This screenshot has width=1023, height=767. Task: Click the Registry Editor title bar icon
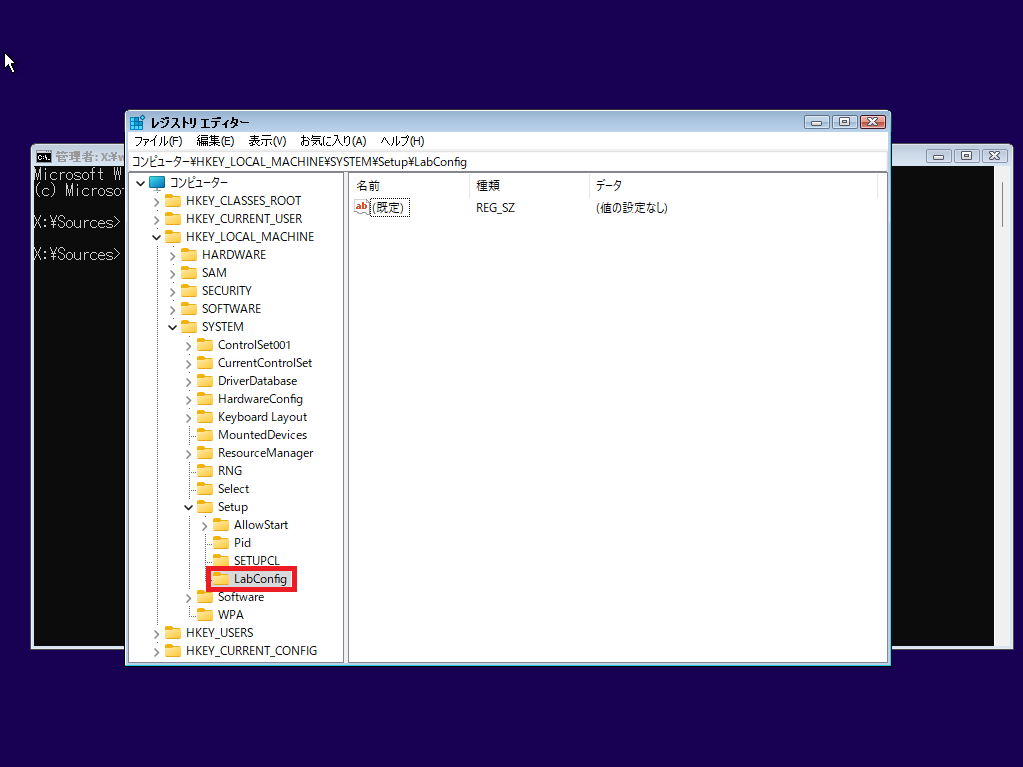click(x=138, y=122)
